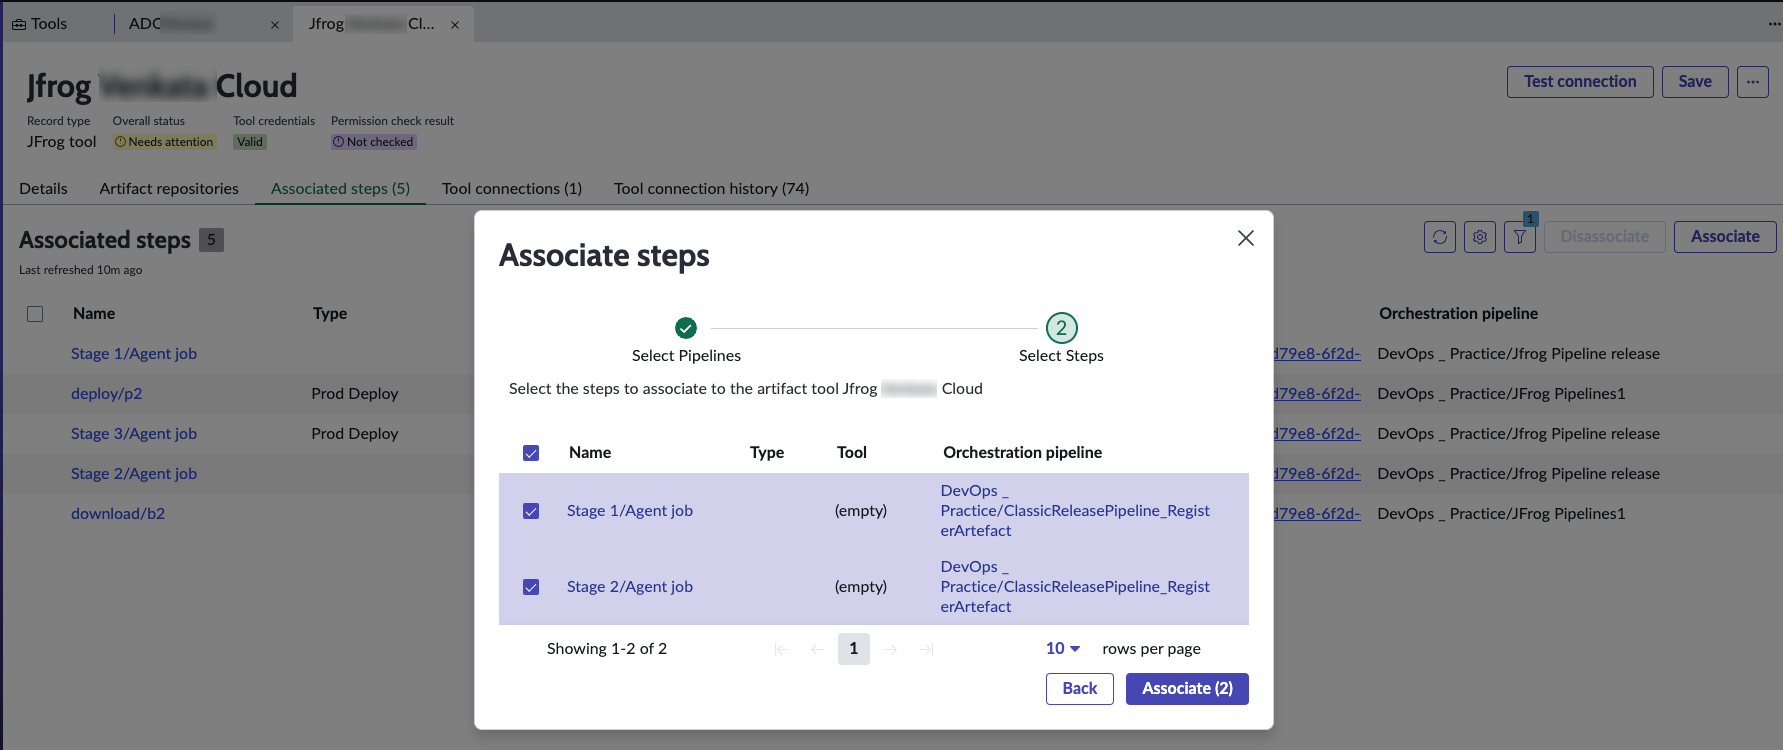Viewport: 1783px width, 750px height.
Task: Click the Test connection button
Action: pyautogui.click(x=1580, y=82)
